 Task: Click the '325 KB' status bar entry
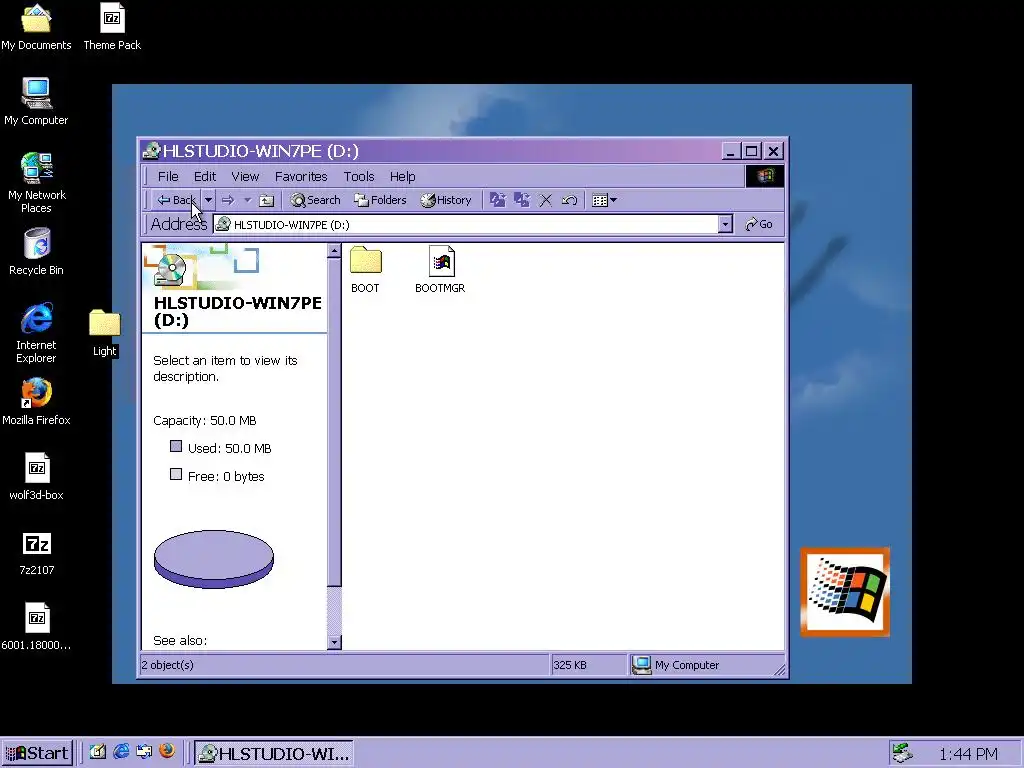click(569, 665)
